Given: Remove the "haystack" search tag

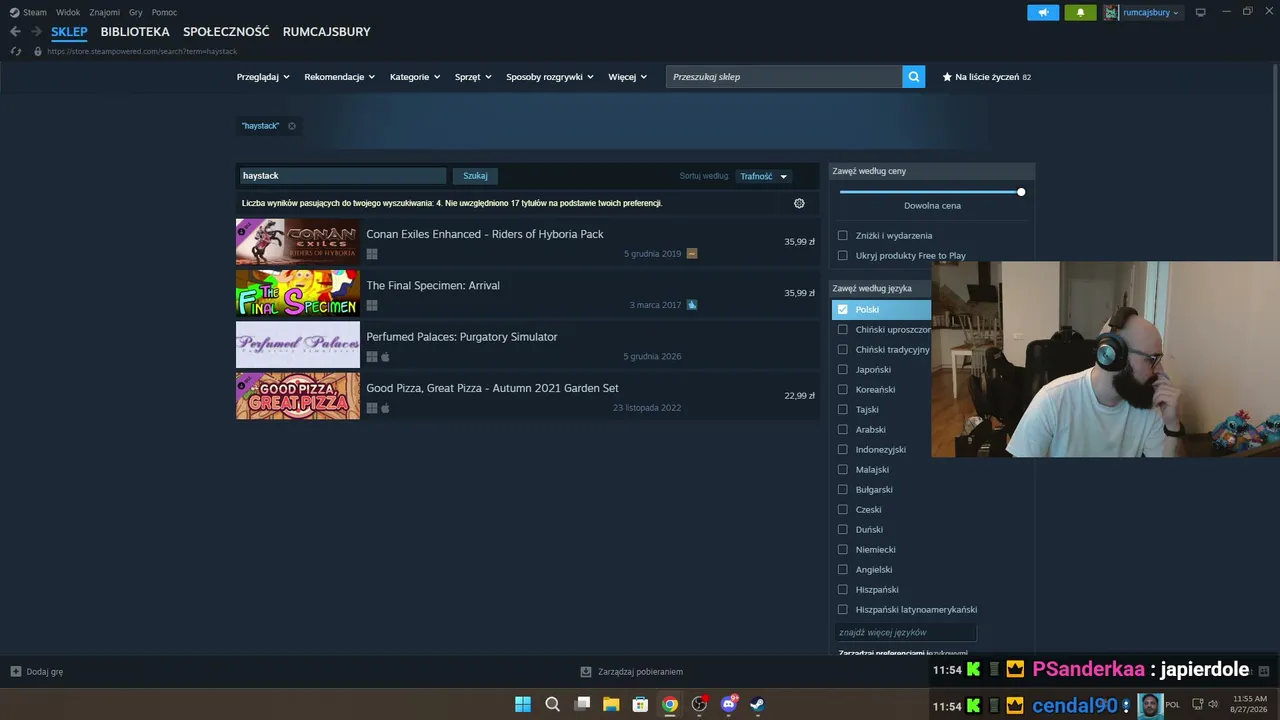Looking at the screenshot, I should pos(292,126).
